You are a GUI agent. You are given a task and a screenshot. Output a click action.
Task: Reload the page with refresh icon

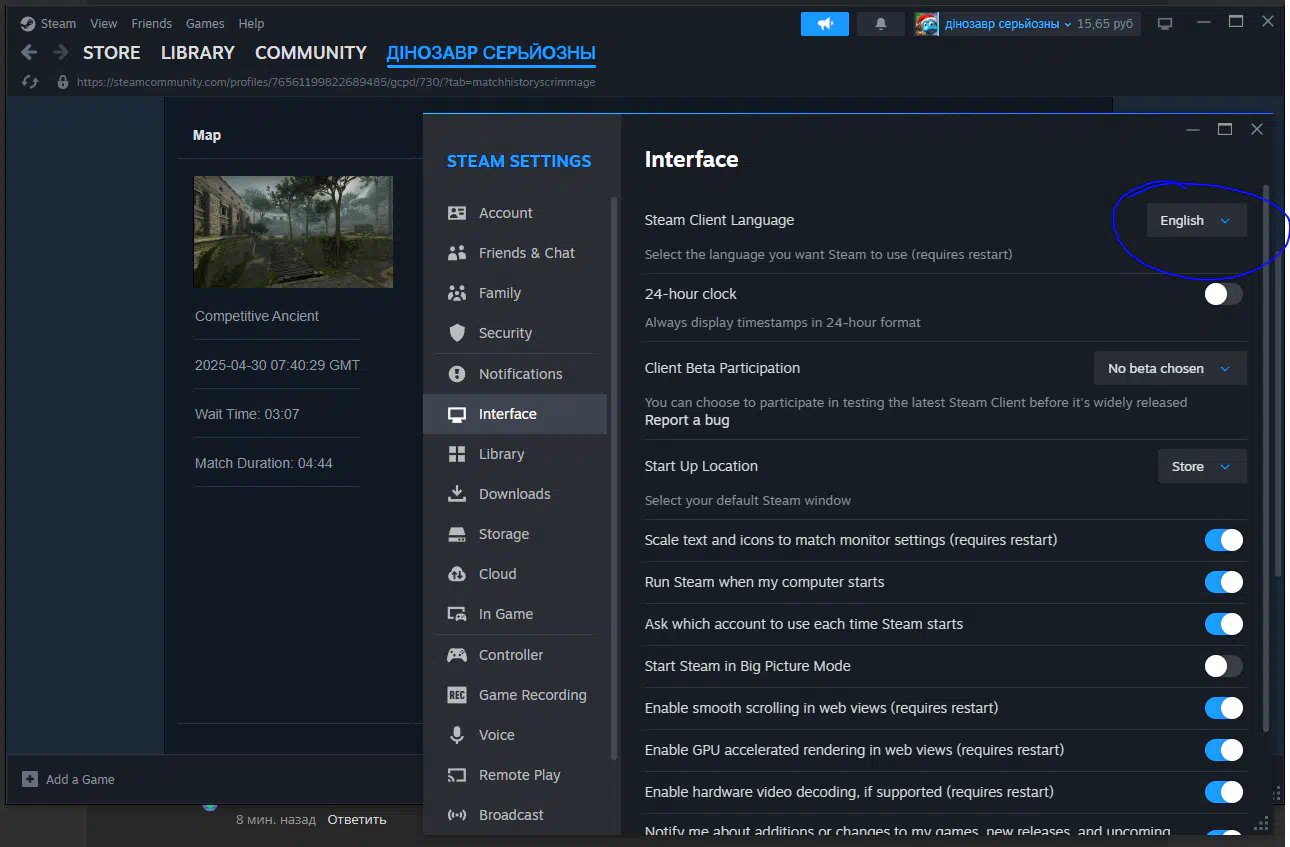tap(30, 82)
